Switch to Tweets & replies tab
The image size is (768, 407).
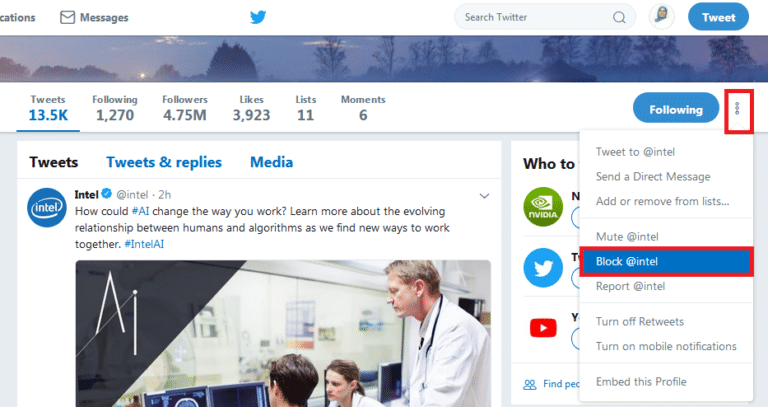[164, 162]
